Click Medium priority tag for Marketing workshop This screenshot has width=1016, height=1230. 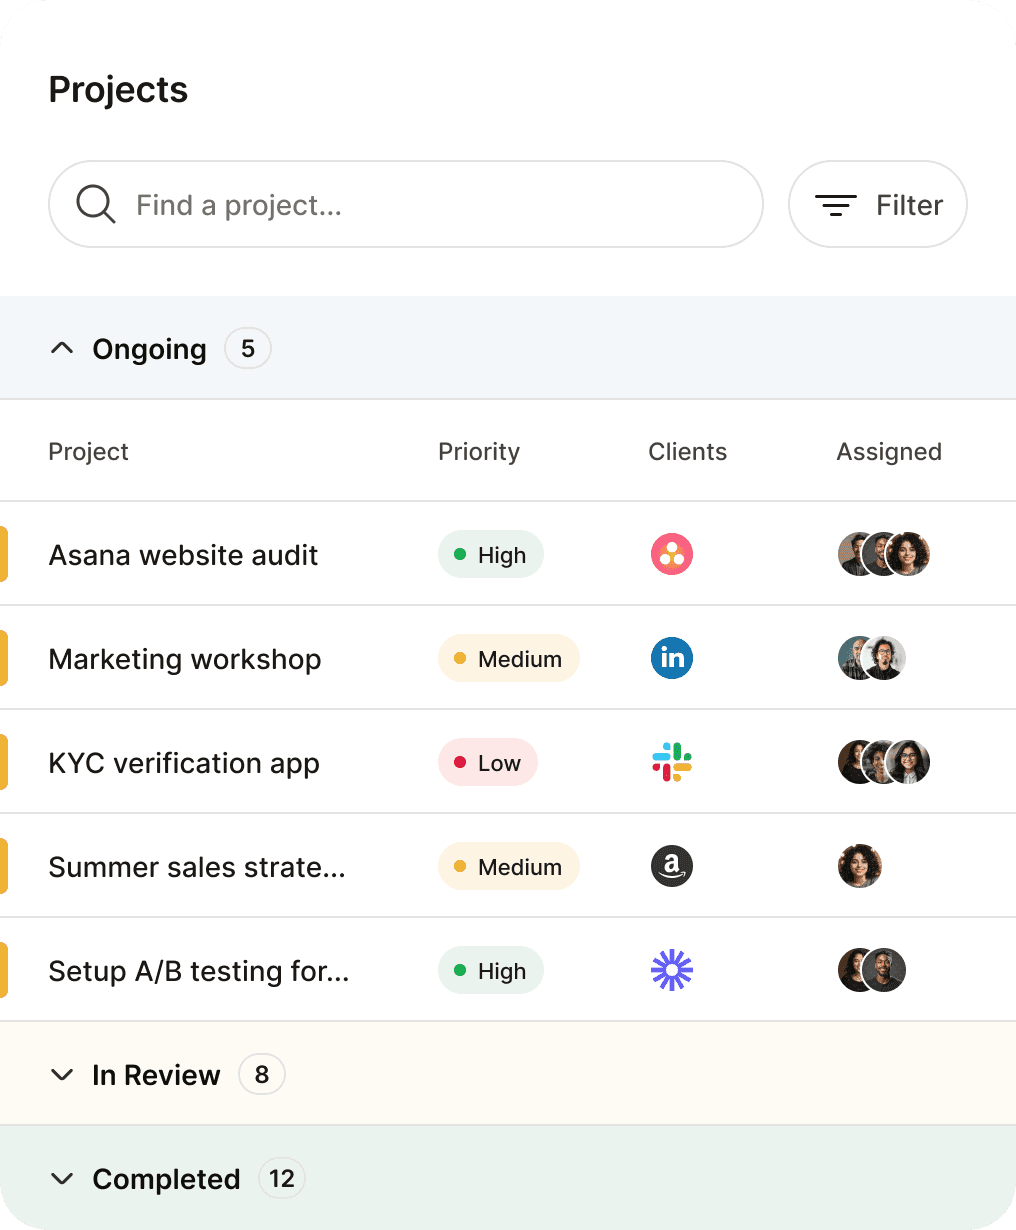point(509,658)
